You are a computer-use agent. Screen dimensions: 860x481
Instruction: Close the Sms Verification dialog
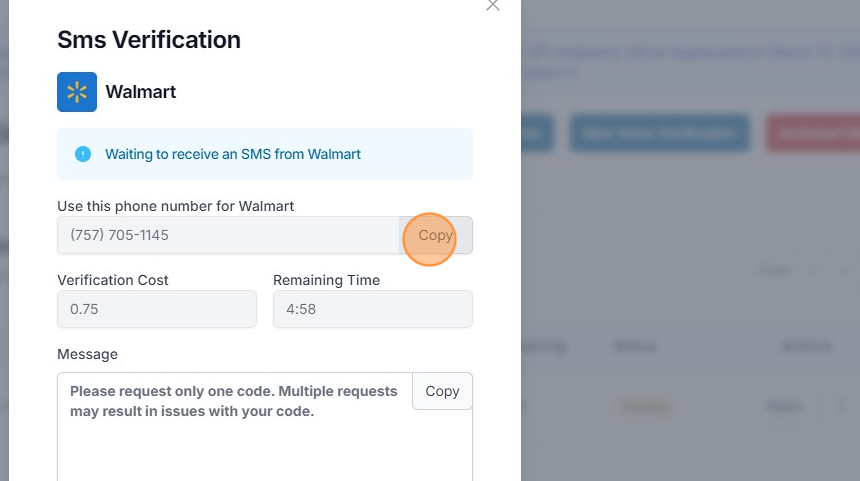tap(492, 5)
